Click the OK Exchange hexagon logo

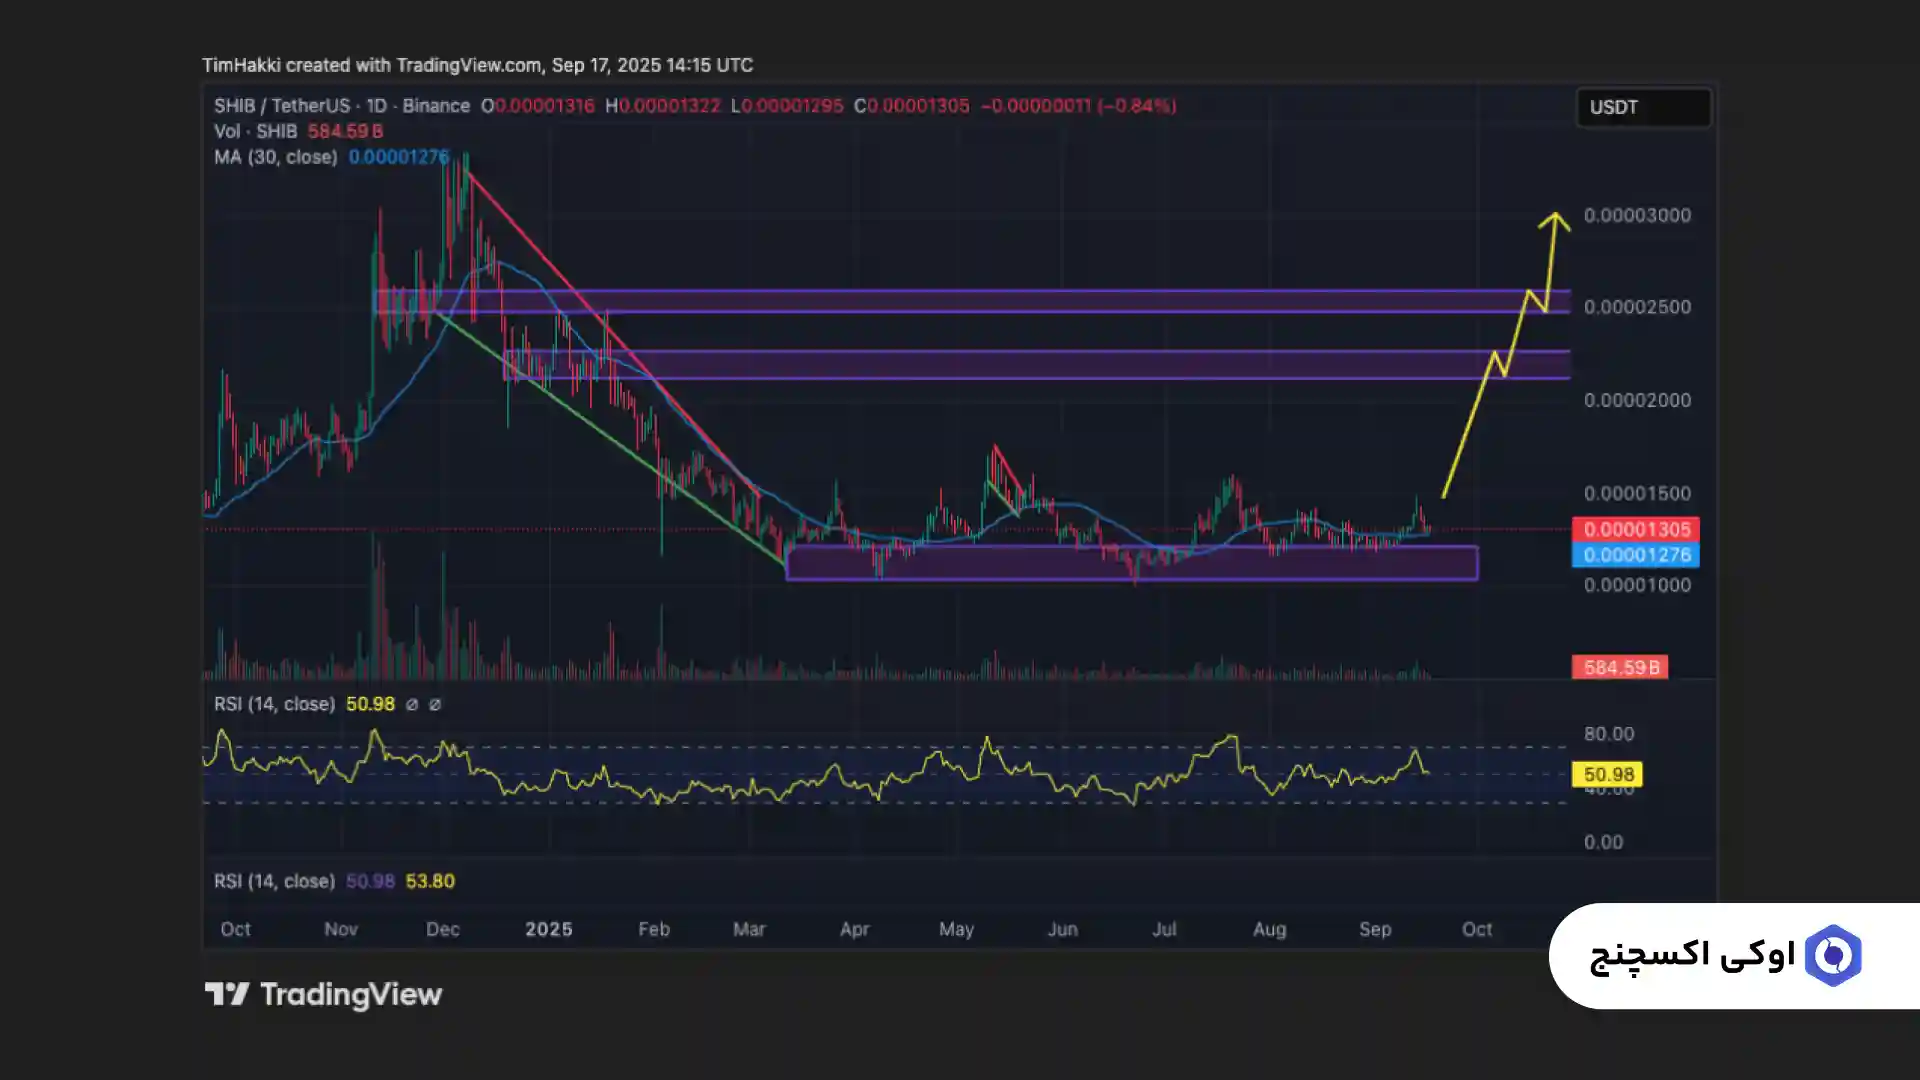click(1832, 956)
